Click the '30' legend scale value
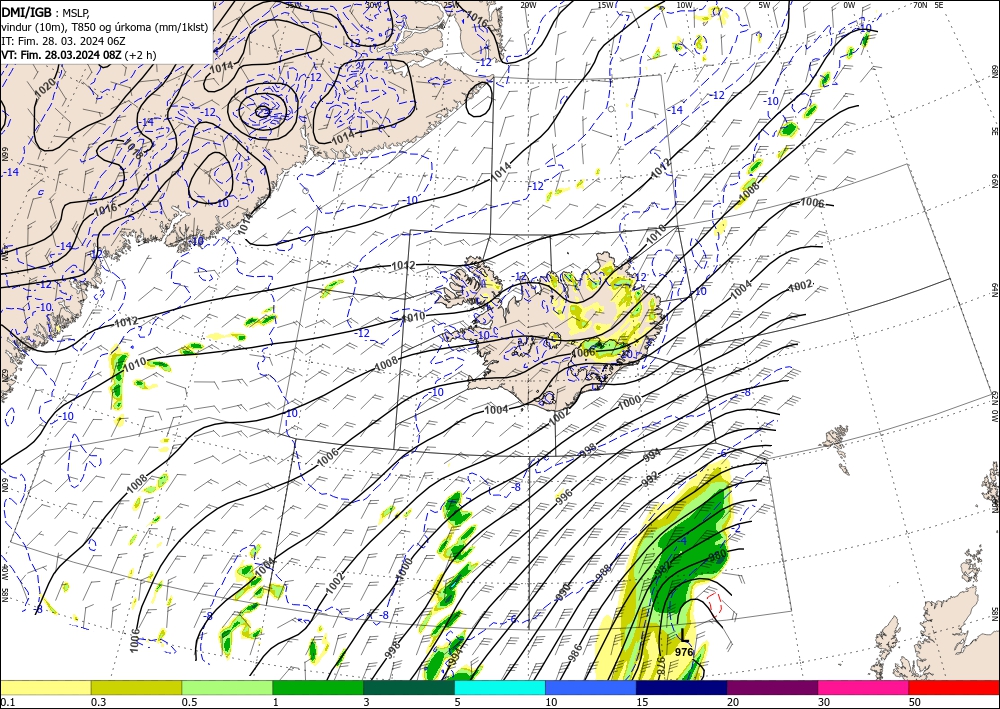Screen dimensions: 1000x709 coord(823,702)
